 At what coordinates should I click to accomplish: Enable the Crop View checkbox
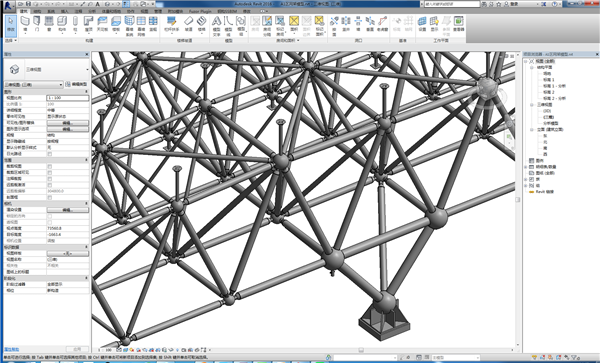[x=49, y=166]
